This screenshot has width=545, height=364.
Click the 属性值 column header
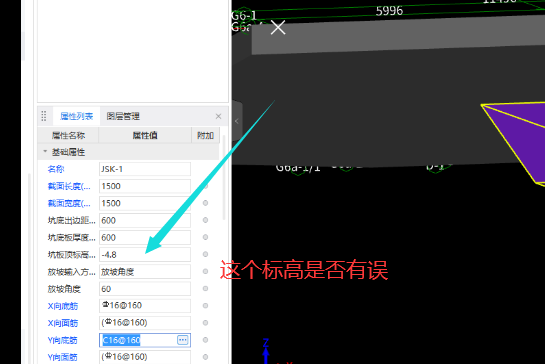pos(145,135)
